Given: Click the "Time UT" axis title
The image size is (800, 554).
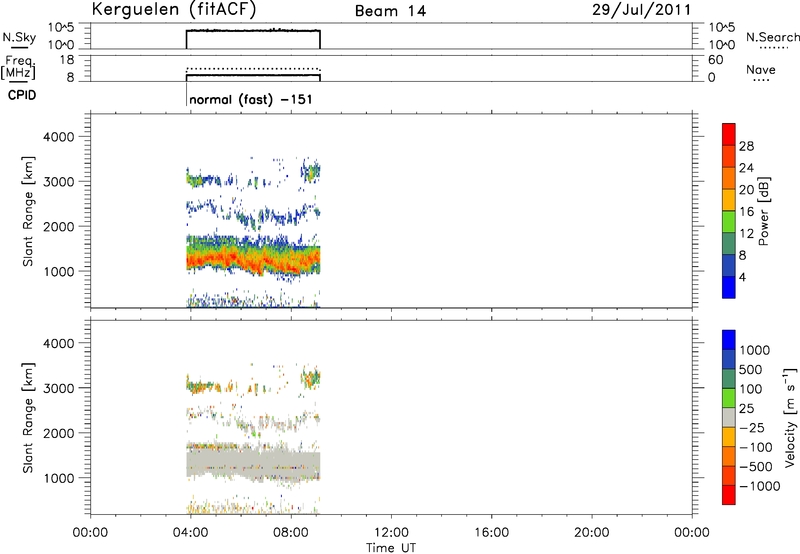Looking at the screenshot, I should [391, 547].
